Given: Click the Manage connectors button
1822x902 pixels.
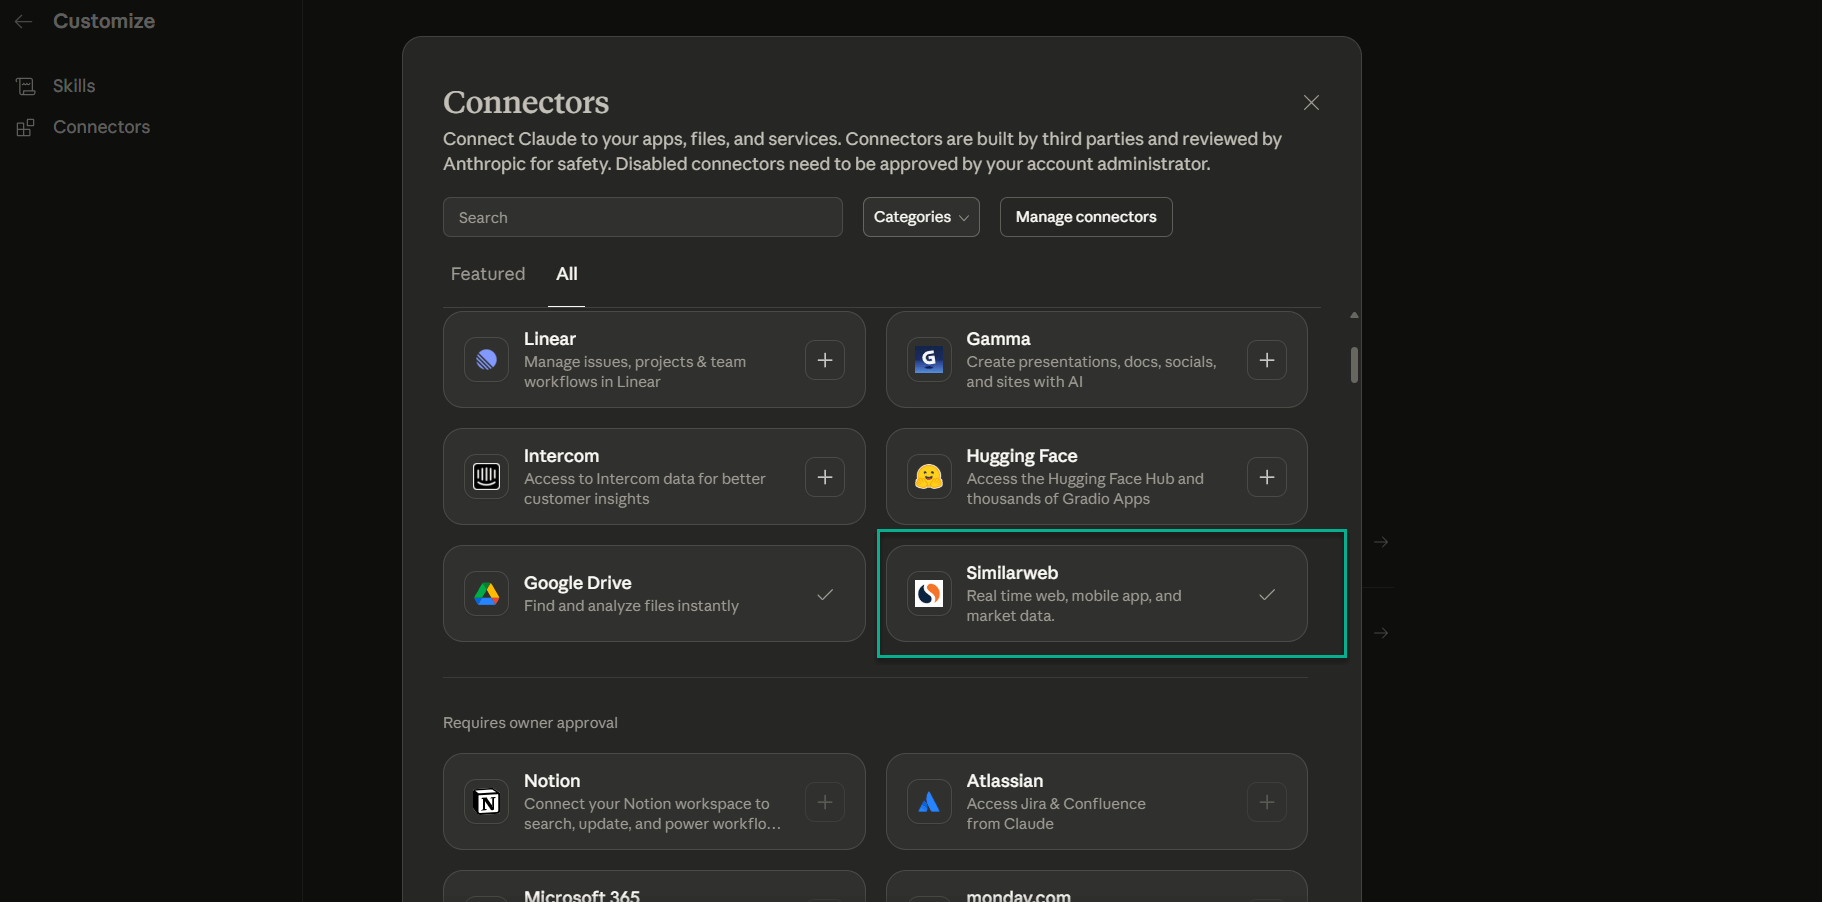Looking at the screenshot, I should pyautogui.click(x=1086, y=217).
